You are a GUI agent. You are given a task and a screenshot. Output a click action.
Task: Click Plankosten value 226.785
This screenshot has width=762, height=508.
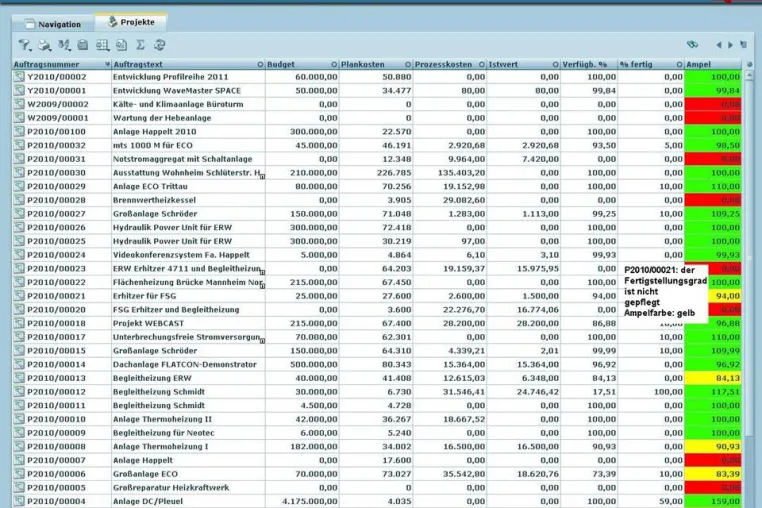pos(394,173)
